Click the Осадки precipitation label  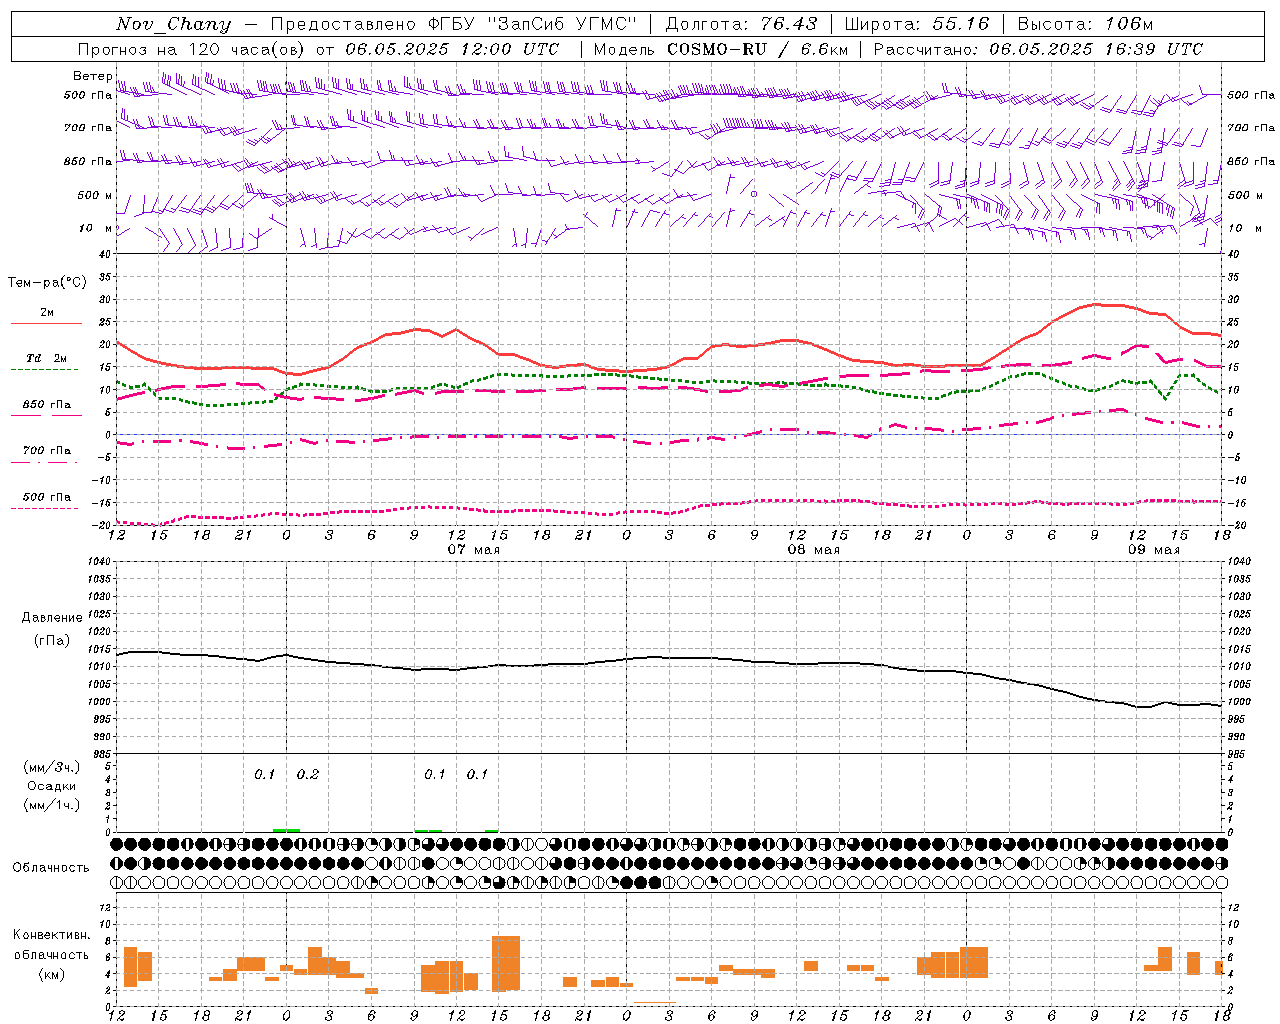pos(52,786)
